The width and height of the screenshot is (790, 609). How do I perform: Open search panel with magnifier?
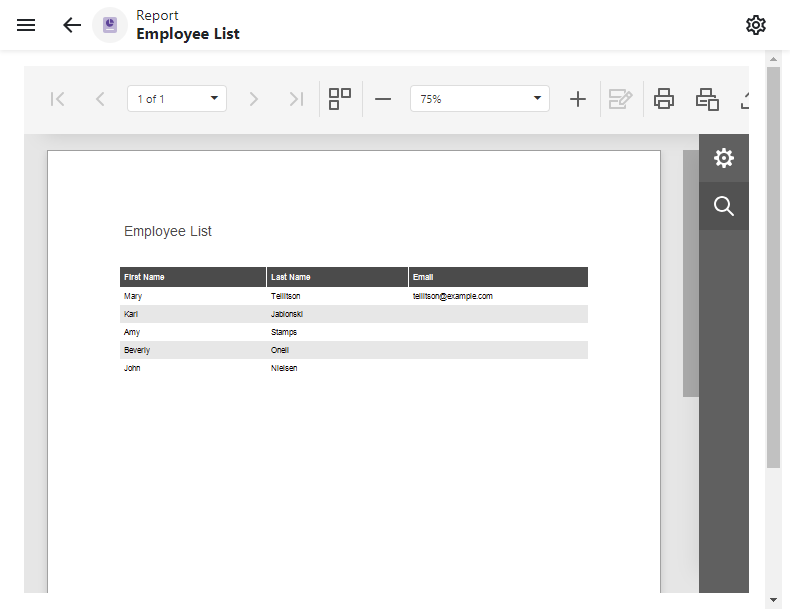pyautogui.click(x=723, y=206)
